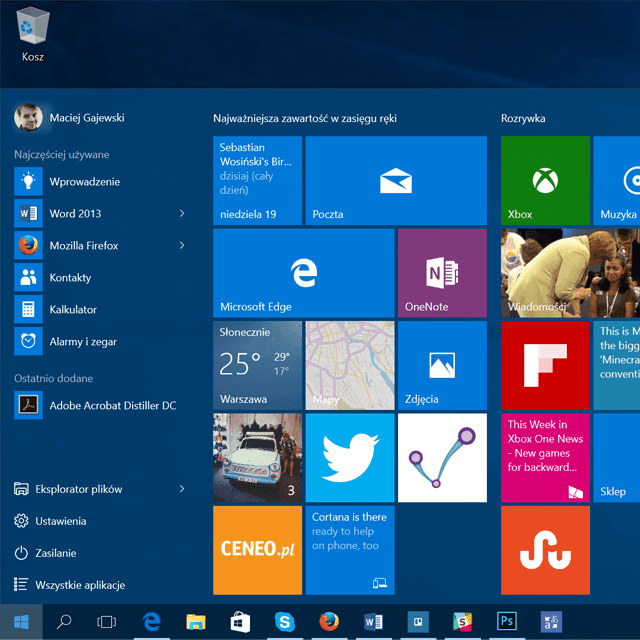Expand the Mozilla Firefox jump list arrow
This screenshot has width=640, height=640.
tap(182, 245)
